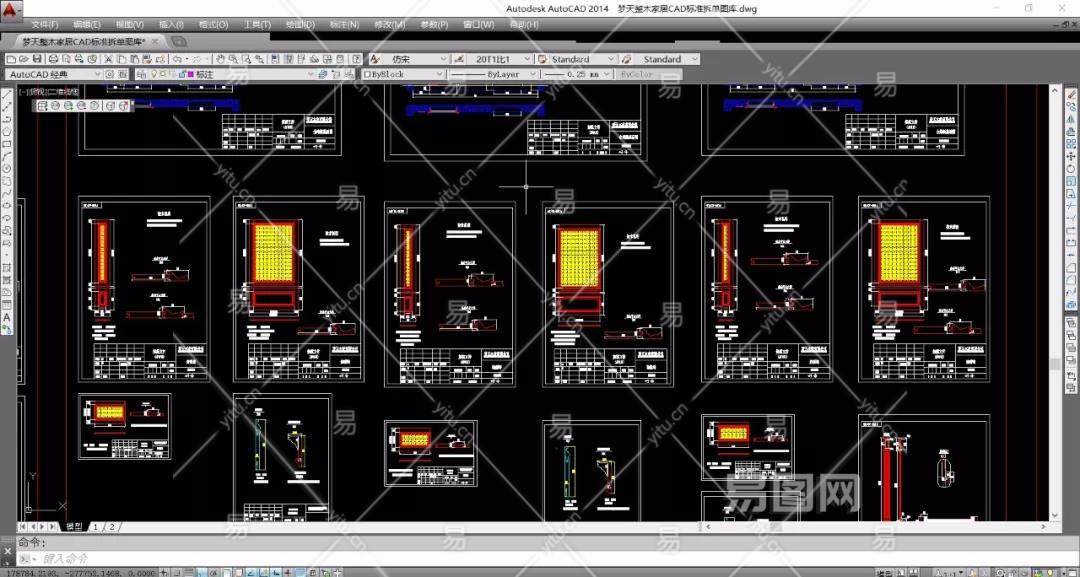Viewport: 1080px width, 577px height.
Task: Open the 插入(I) menu
Action: pos(172,25)
